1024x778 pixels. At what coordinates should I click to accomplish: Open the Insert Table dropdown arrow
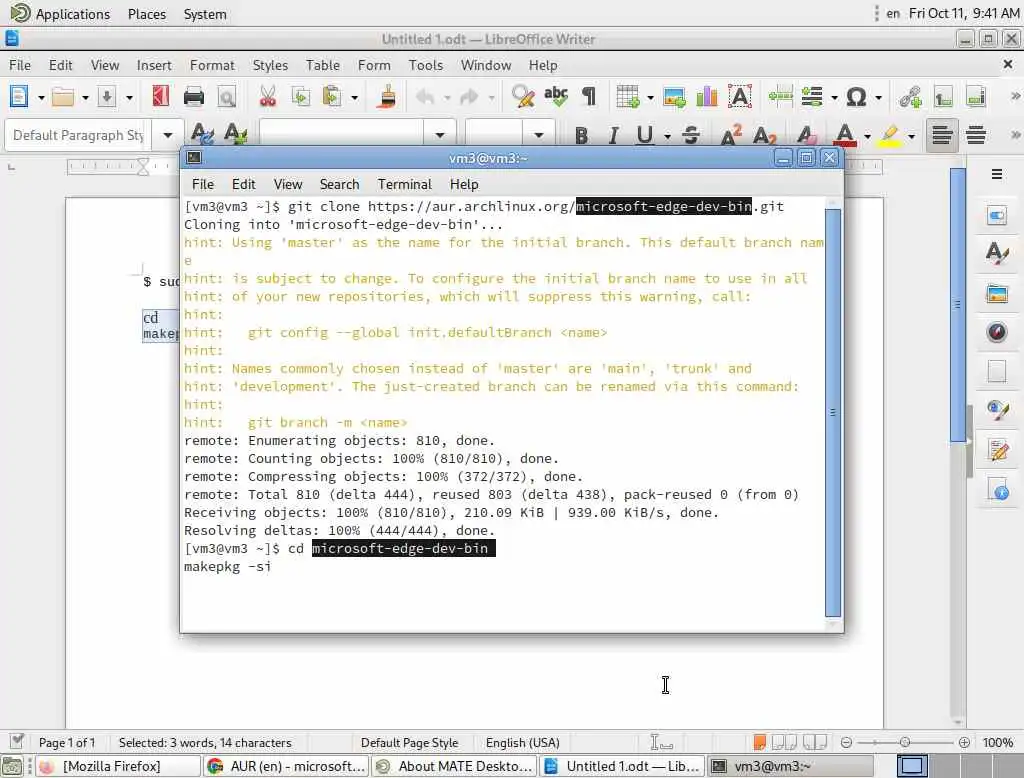click(650, 97)
